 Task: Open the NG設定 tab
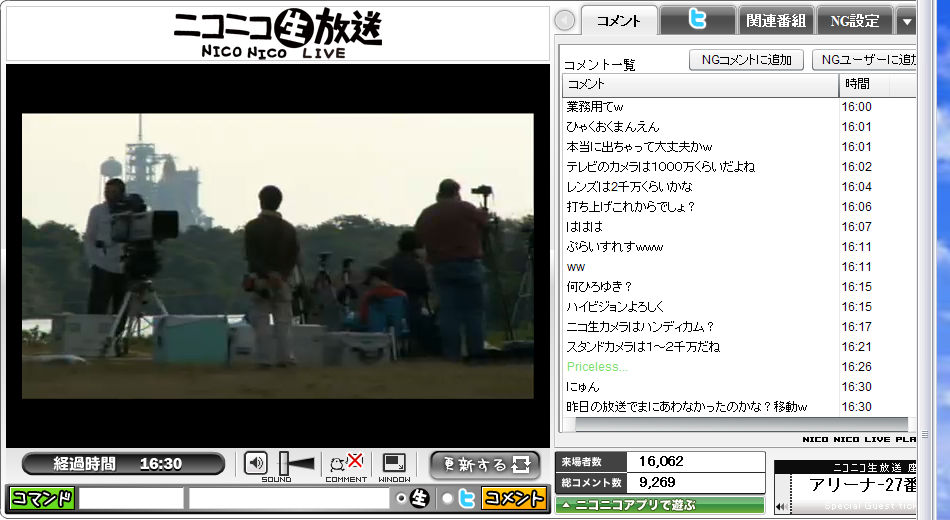(854, 21)
